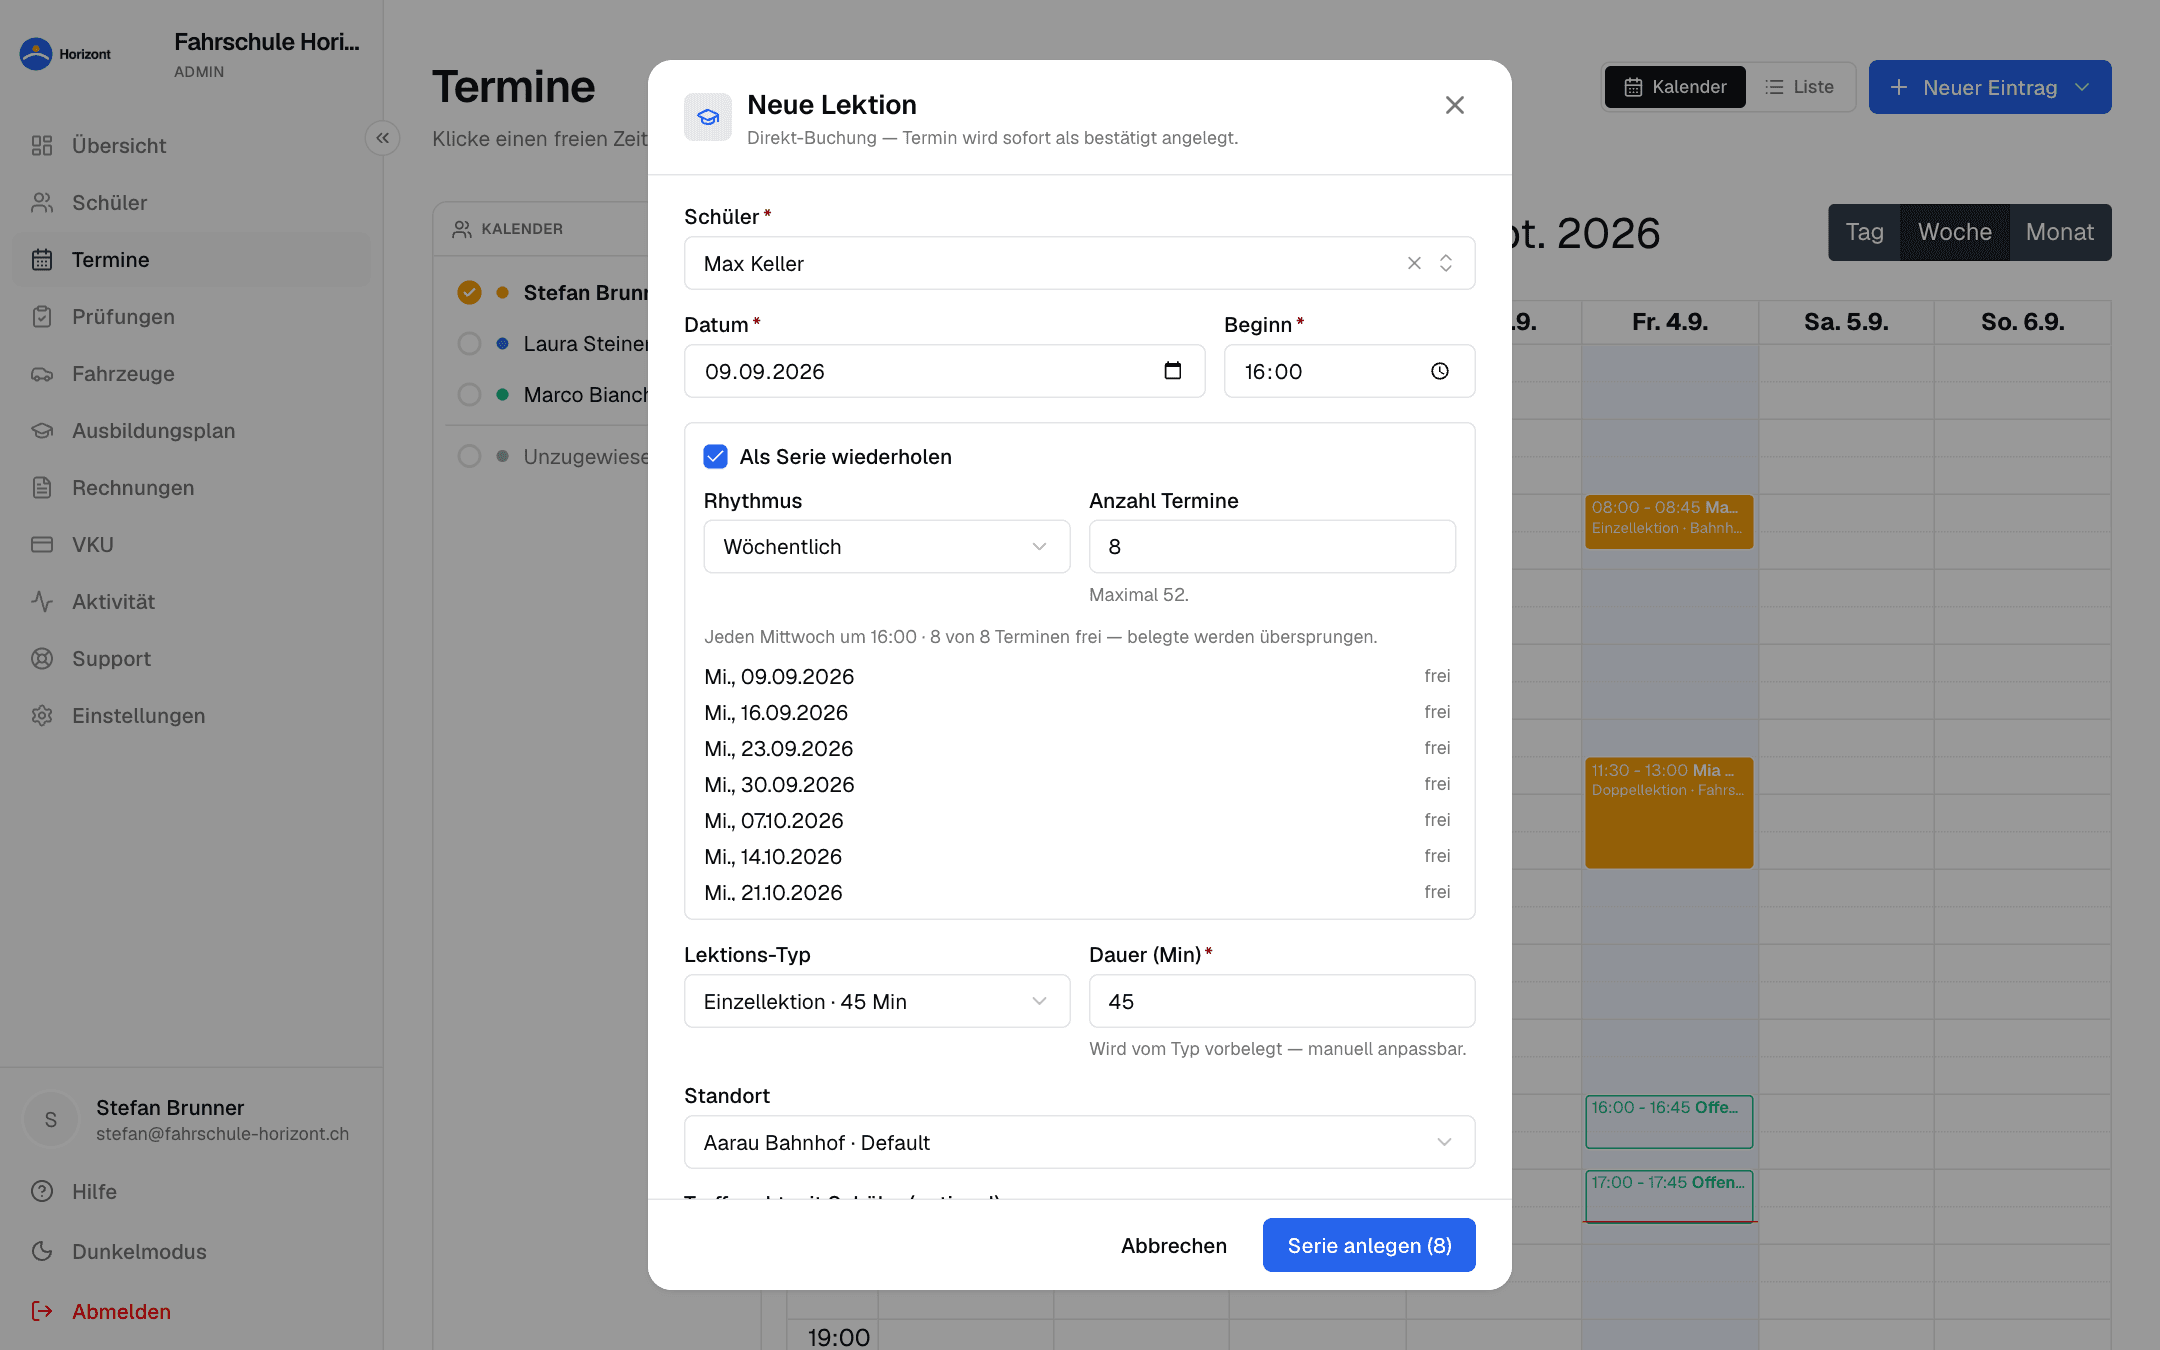The width and height of the screenshot is (2160, 1350).
Task: Click Abmelden to log out
Action: pyautogui.click(x=191, y=1312)
